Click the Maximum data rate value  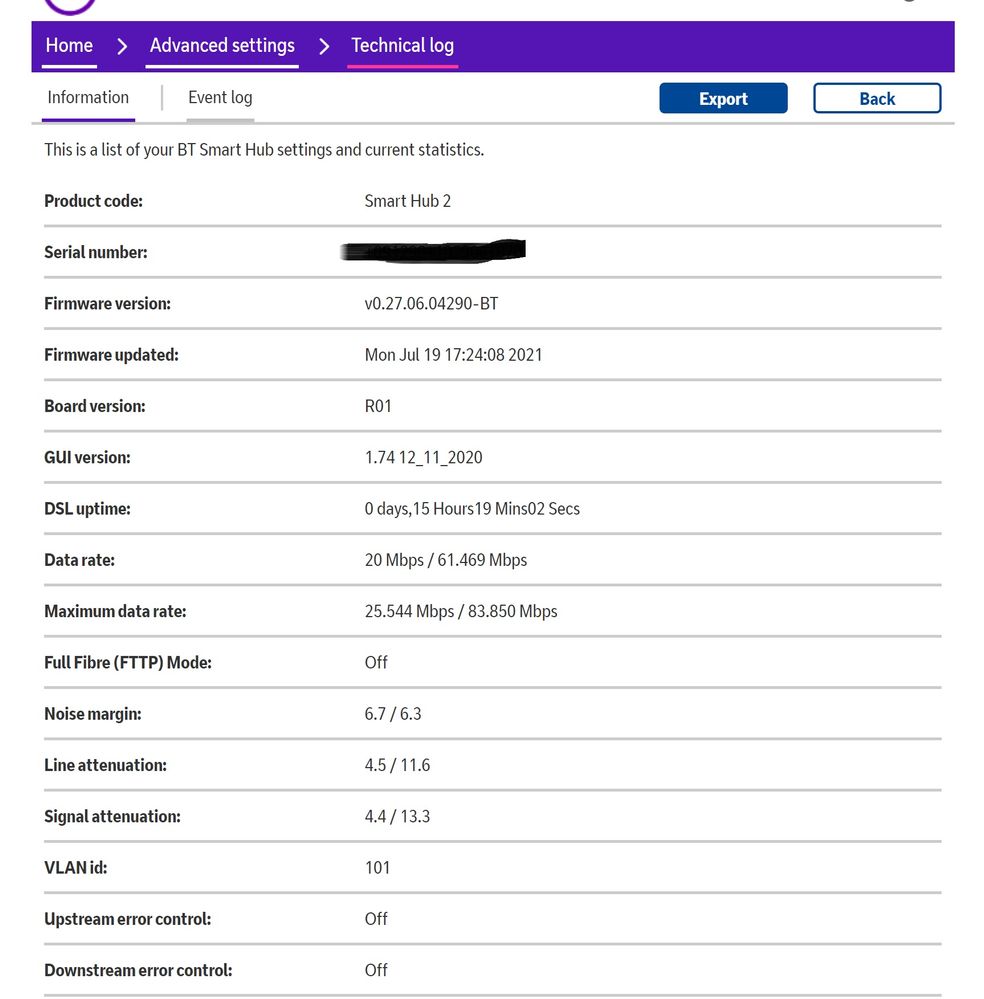pos(461,611)
